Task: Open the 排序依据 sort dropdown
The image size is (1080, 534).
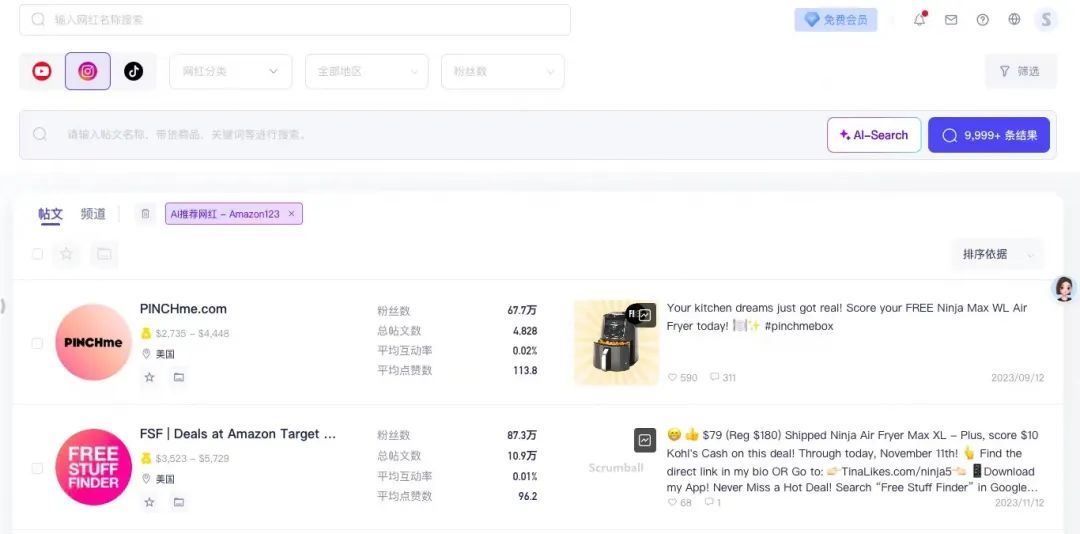Action: 997,254
